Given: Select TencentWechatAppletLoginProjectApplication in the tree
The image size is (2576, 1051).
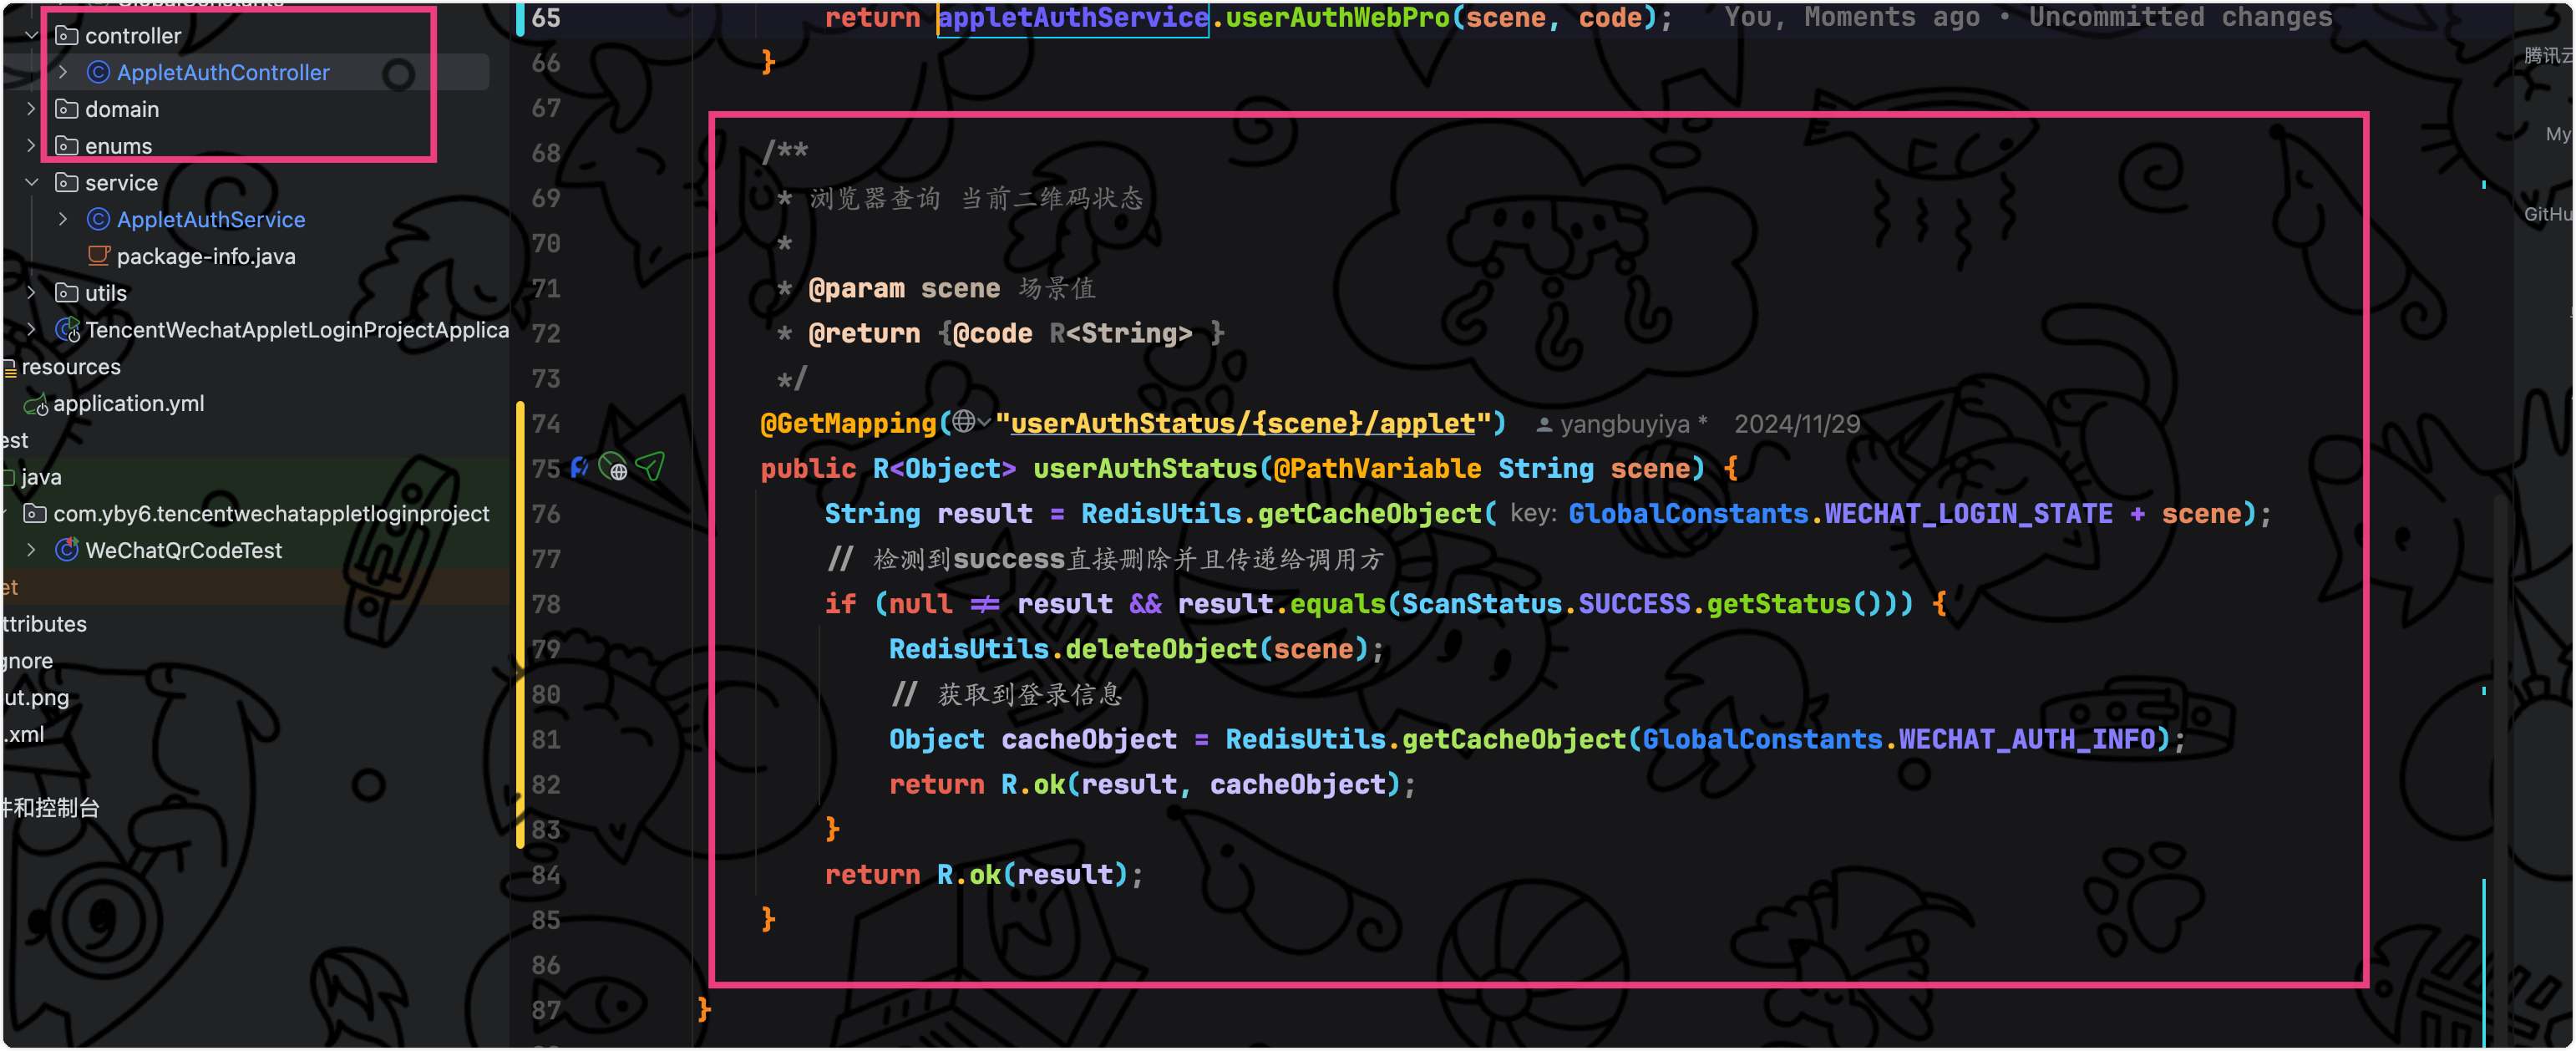Looking at the screenshot, I should (x=296, y=330).
